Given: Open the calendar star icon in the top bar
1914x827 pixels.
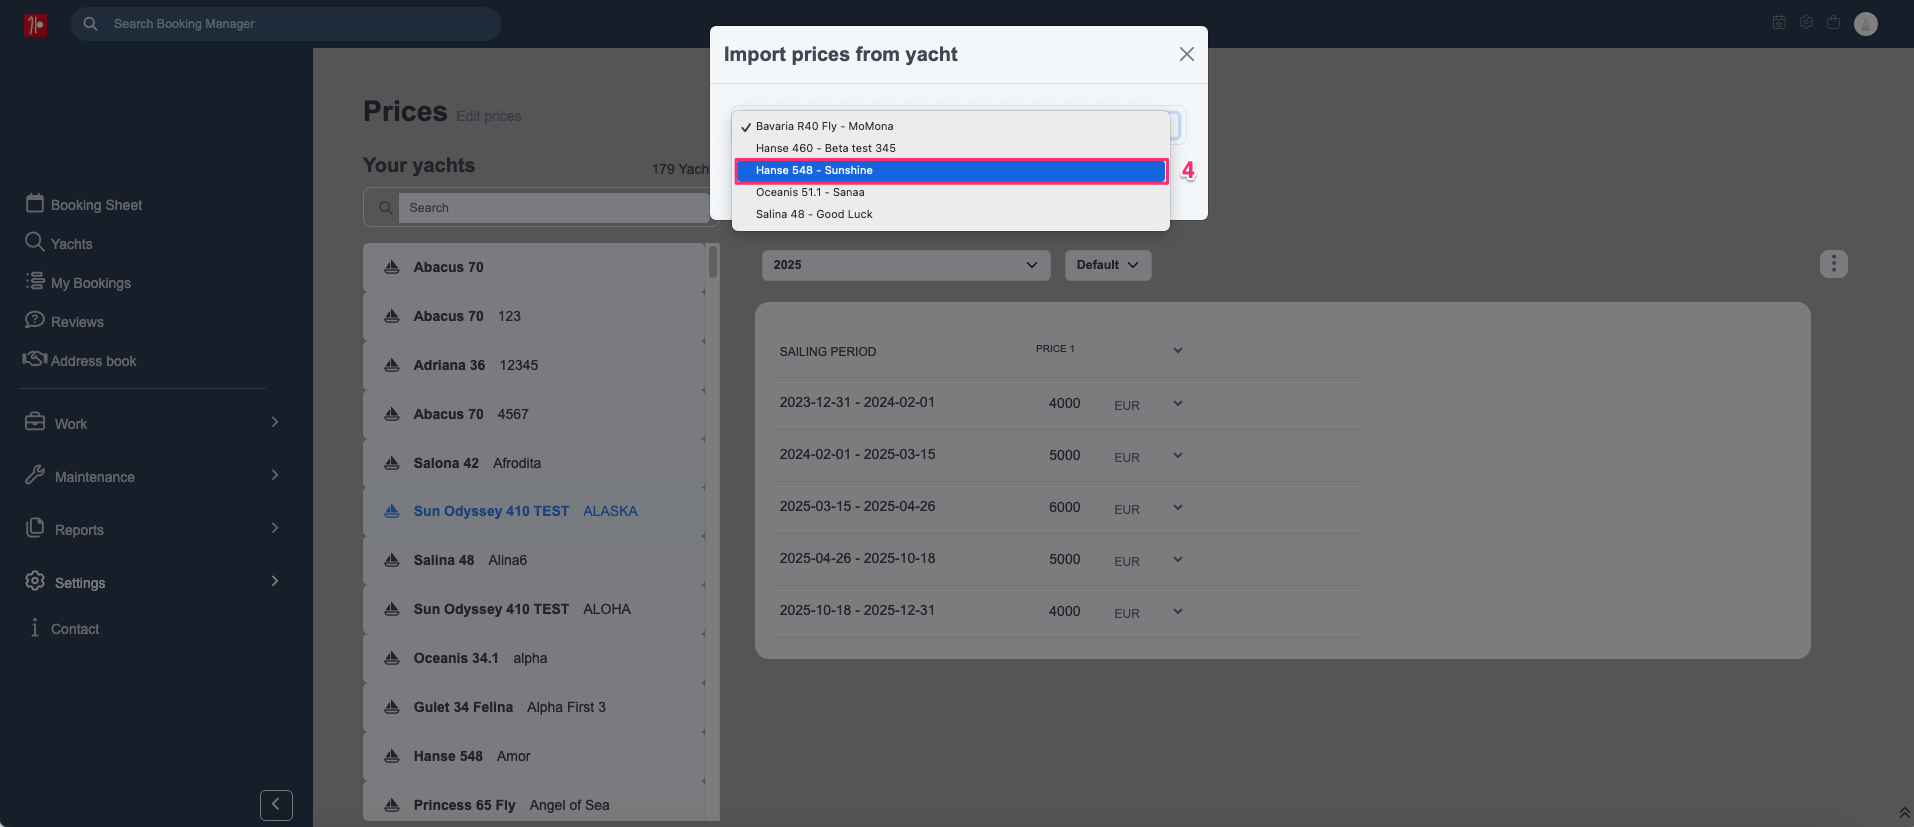Looking at the screenshot, I should [1779, 23].
